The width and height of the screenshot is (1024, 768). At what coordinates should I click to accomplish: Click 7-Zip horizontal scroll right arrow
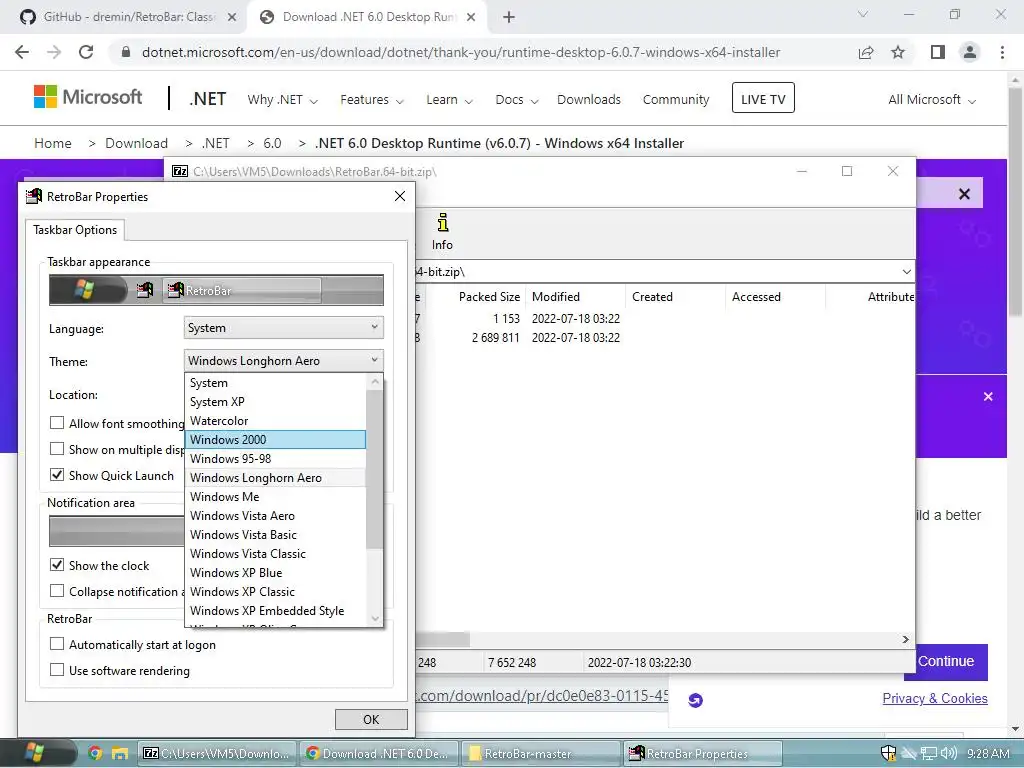[x=905, y=639]
